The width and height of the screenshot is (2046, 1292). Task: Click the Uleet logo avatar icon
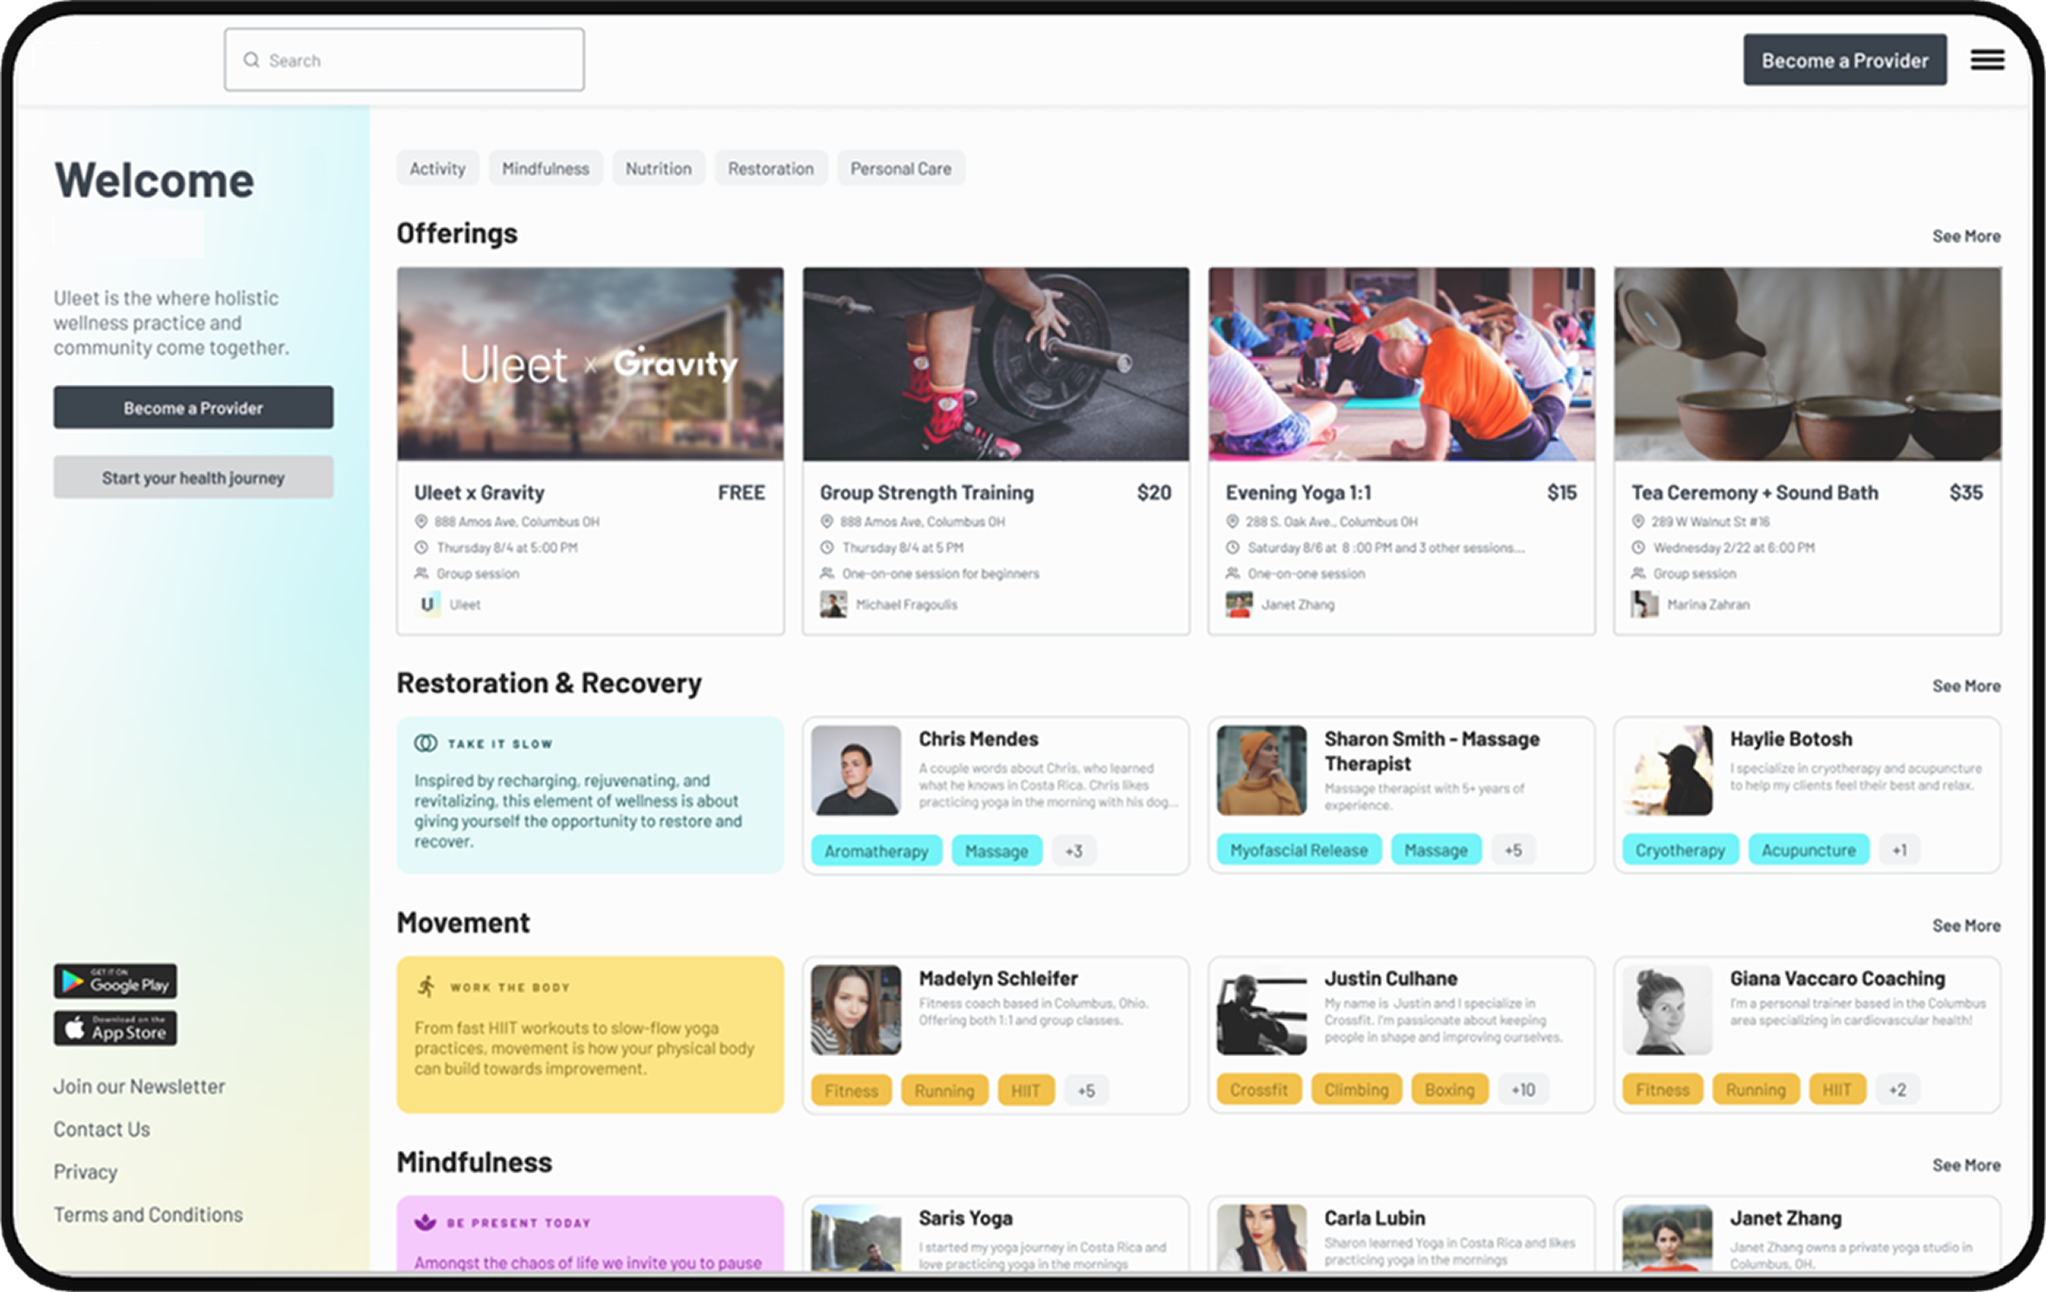(428, 604)
